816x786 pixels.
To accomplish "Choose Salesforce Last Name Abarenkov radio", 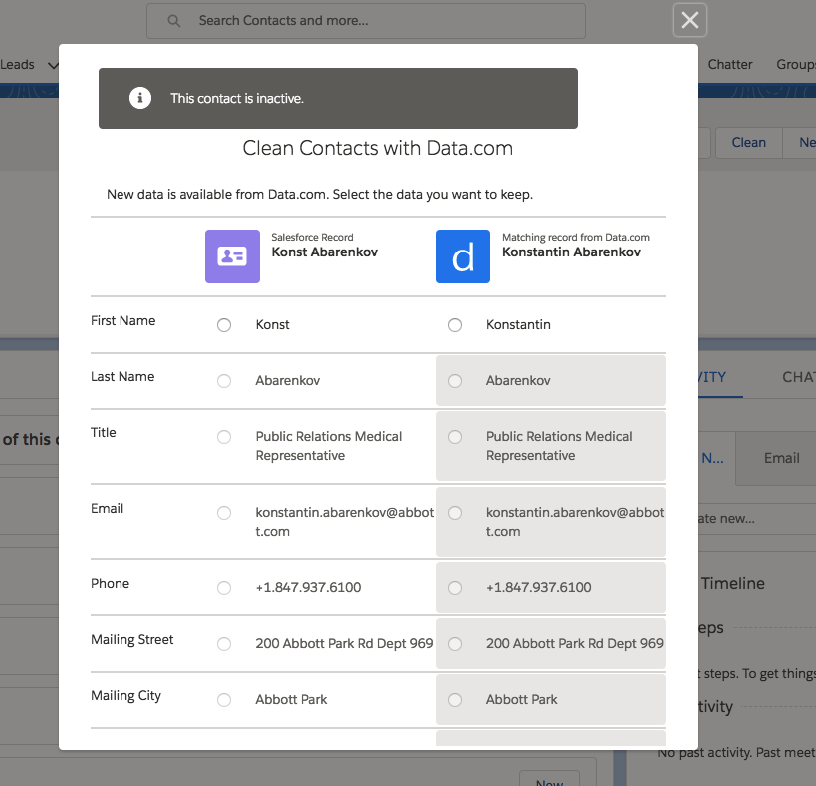I will tap(224, 381).
